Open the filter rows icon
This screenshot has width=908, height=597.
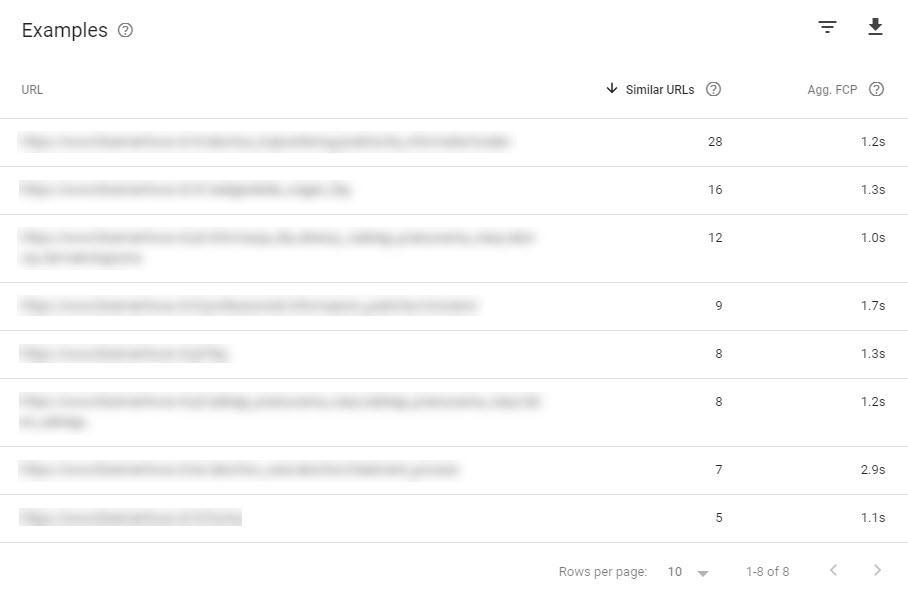827,27
